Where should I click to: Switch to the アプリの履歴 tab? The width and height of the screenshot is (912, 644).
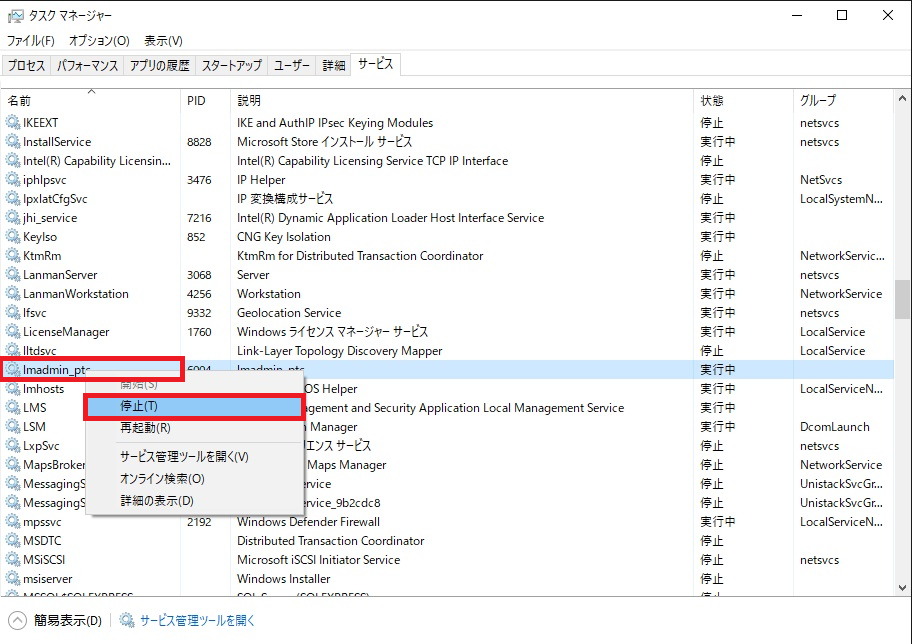(x=159, y=65)
